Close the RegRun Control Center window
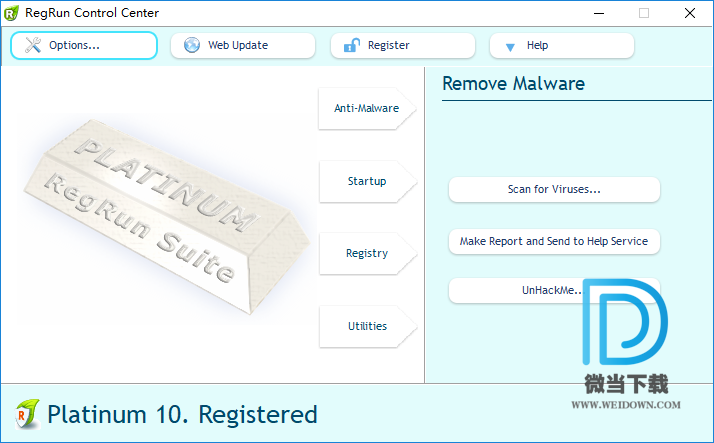 690,13
